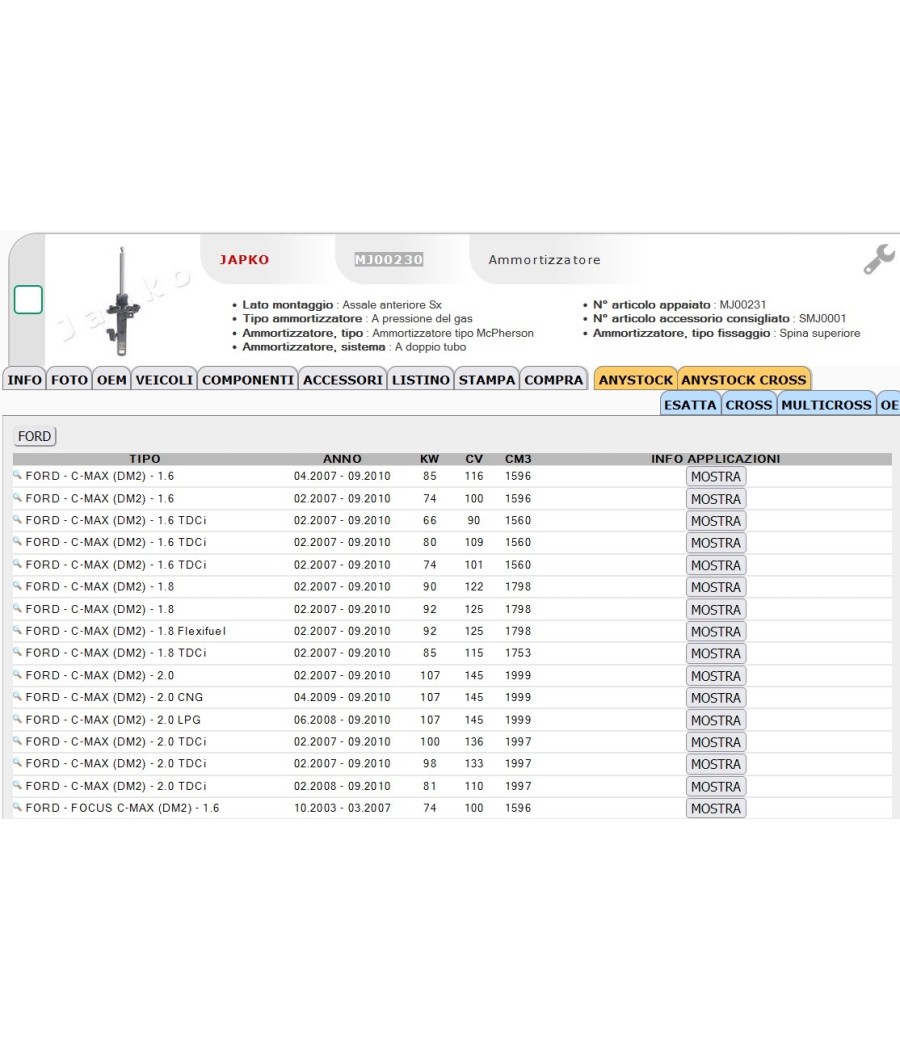Image resolution: width=900 pixels, height=1050 pixels.
Task: Open the COMPONENTI tab
Action: (248, 380)
